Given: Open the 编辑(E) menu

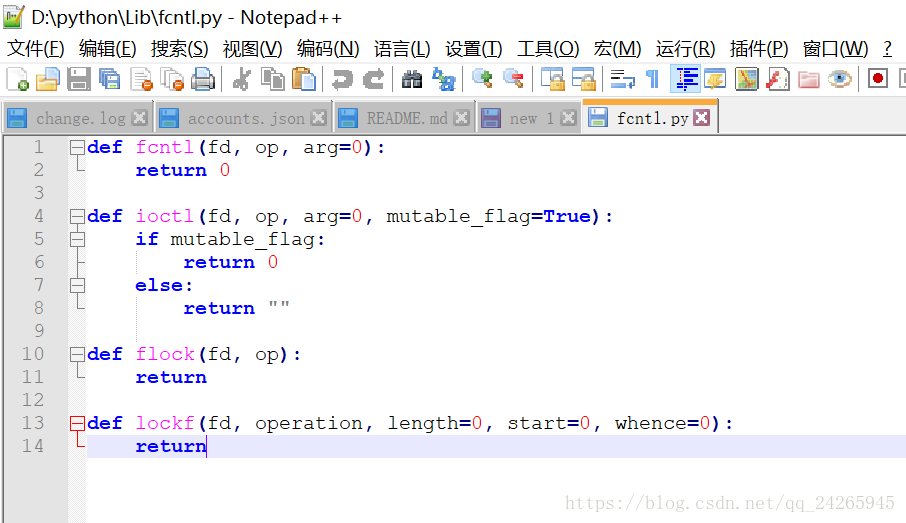Looking at the screenshot, I should 107,49.
